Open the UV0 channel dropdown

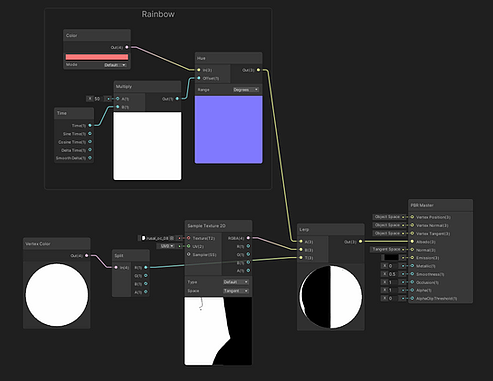(166, 246)
